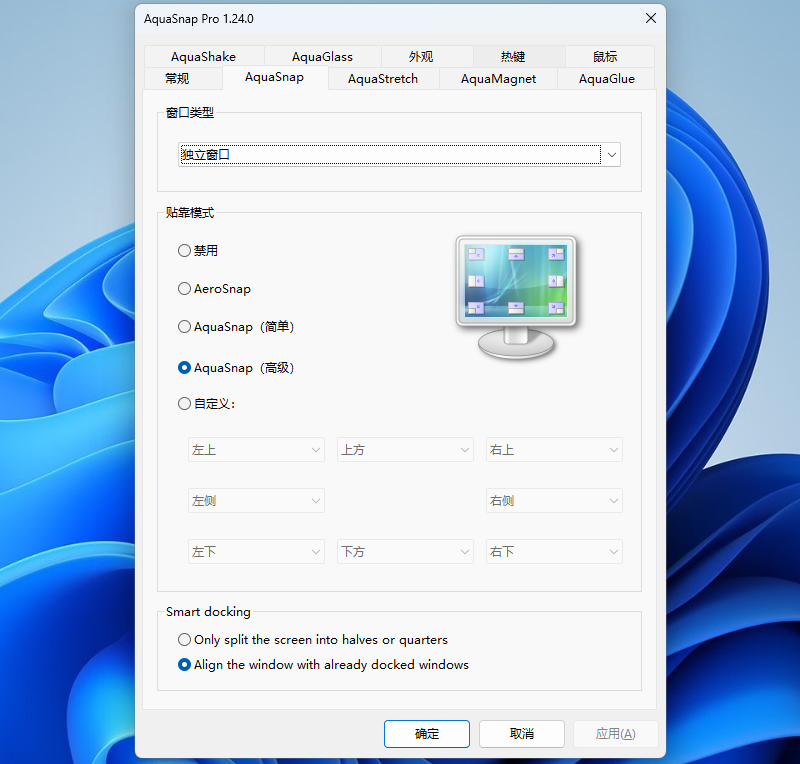Switch to the AquaShake tab
Screen dimensions: 800x764
click(x=204, y=57)
